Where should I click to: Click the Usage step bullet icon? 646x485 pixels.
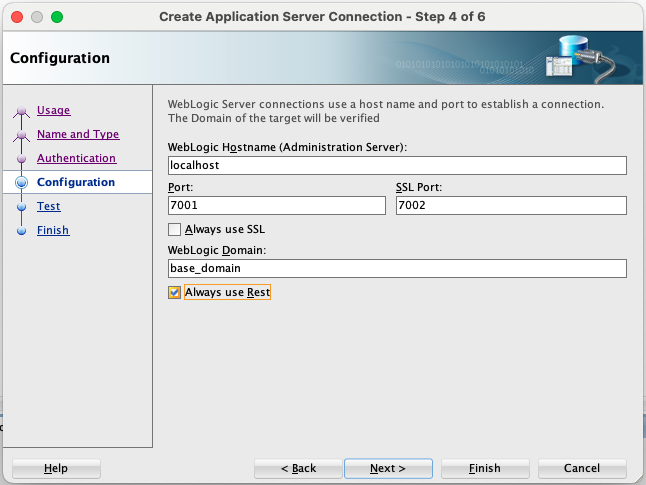[x=21, y=111]
